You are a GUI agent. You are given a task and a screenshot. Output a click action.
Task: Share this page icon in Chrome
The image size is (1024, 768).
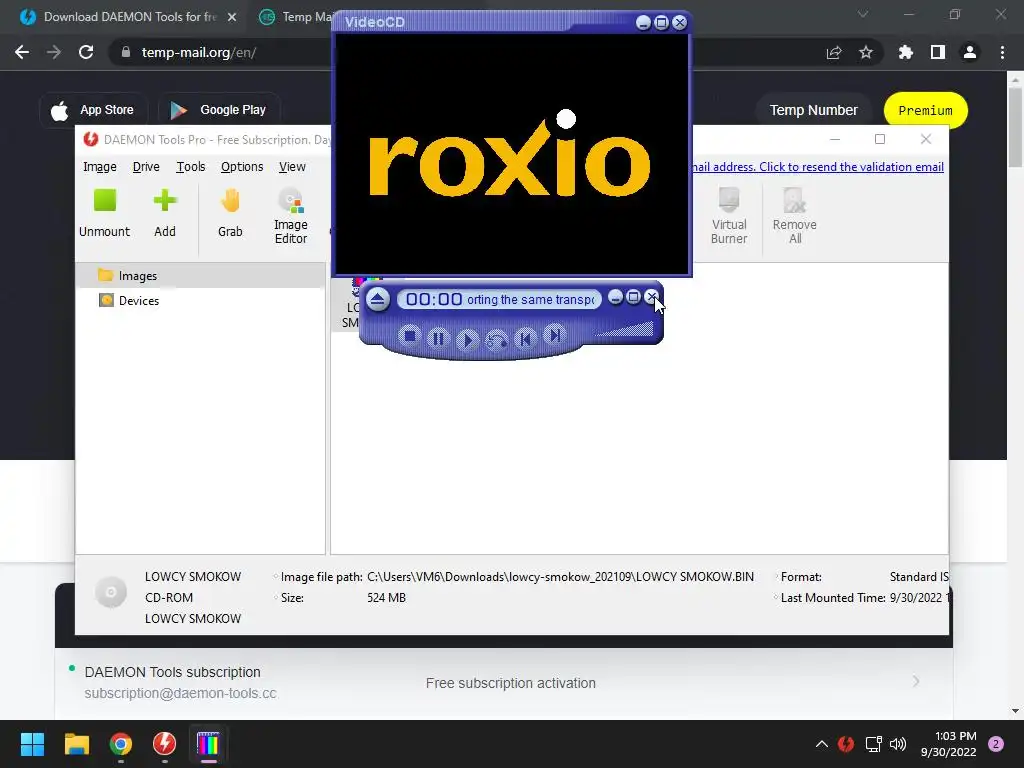834,52
